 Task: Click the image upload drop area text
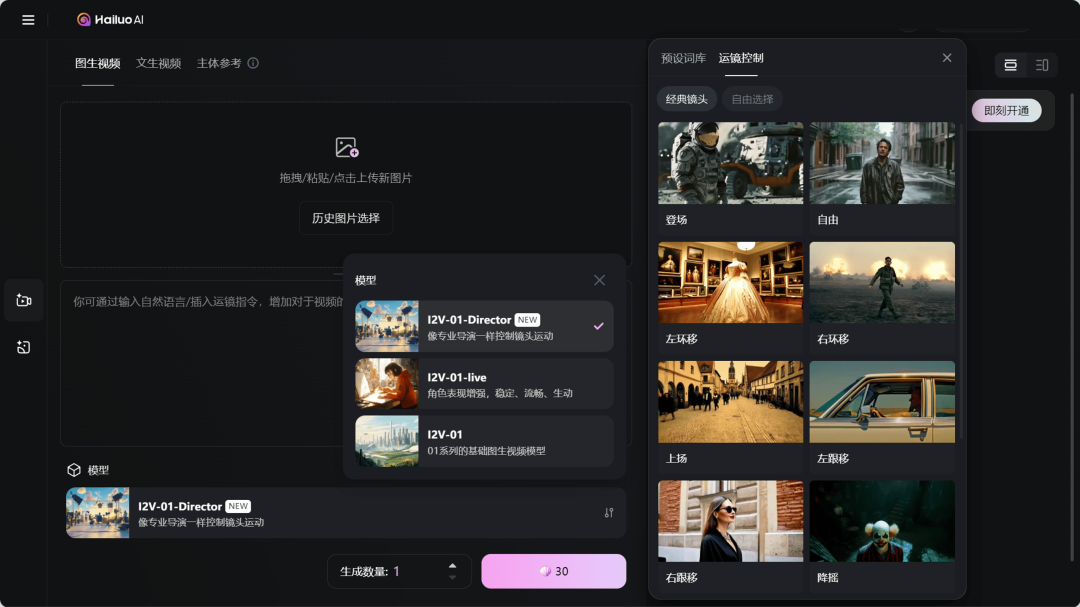click(x=346, y=178)
